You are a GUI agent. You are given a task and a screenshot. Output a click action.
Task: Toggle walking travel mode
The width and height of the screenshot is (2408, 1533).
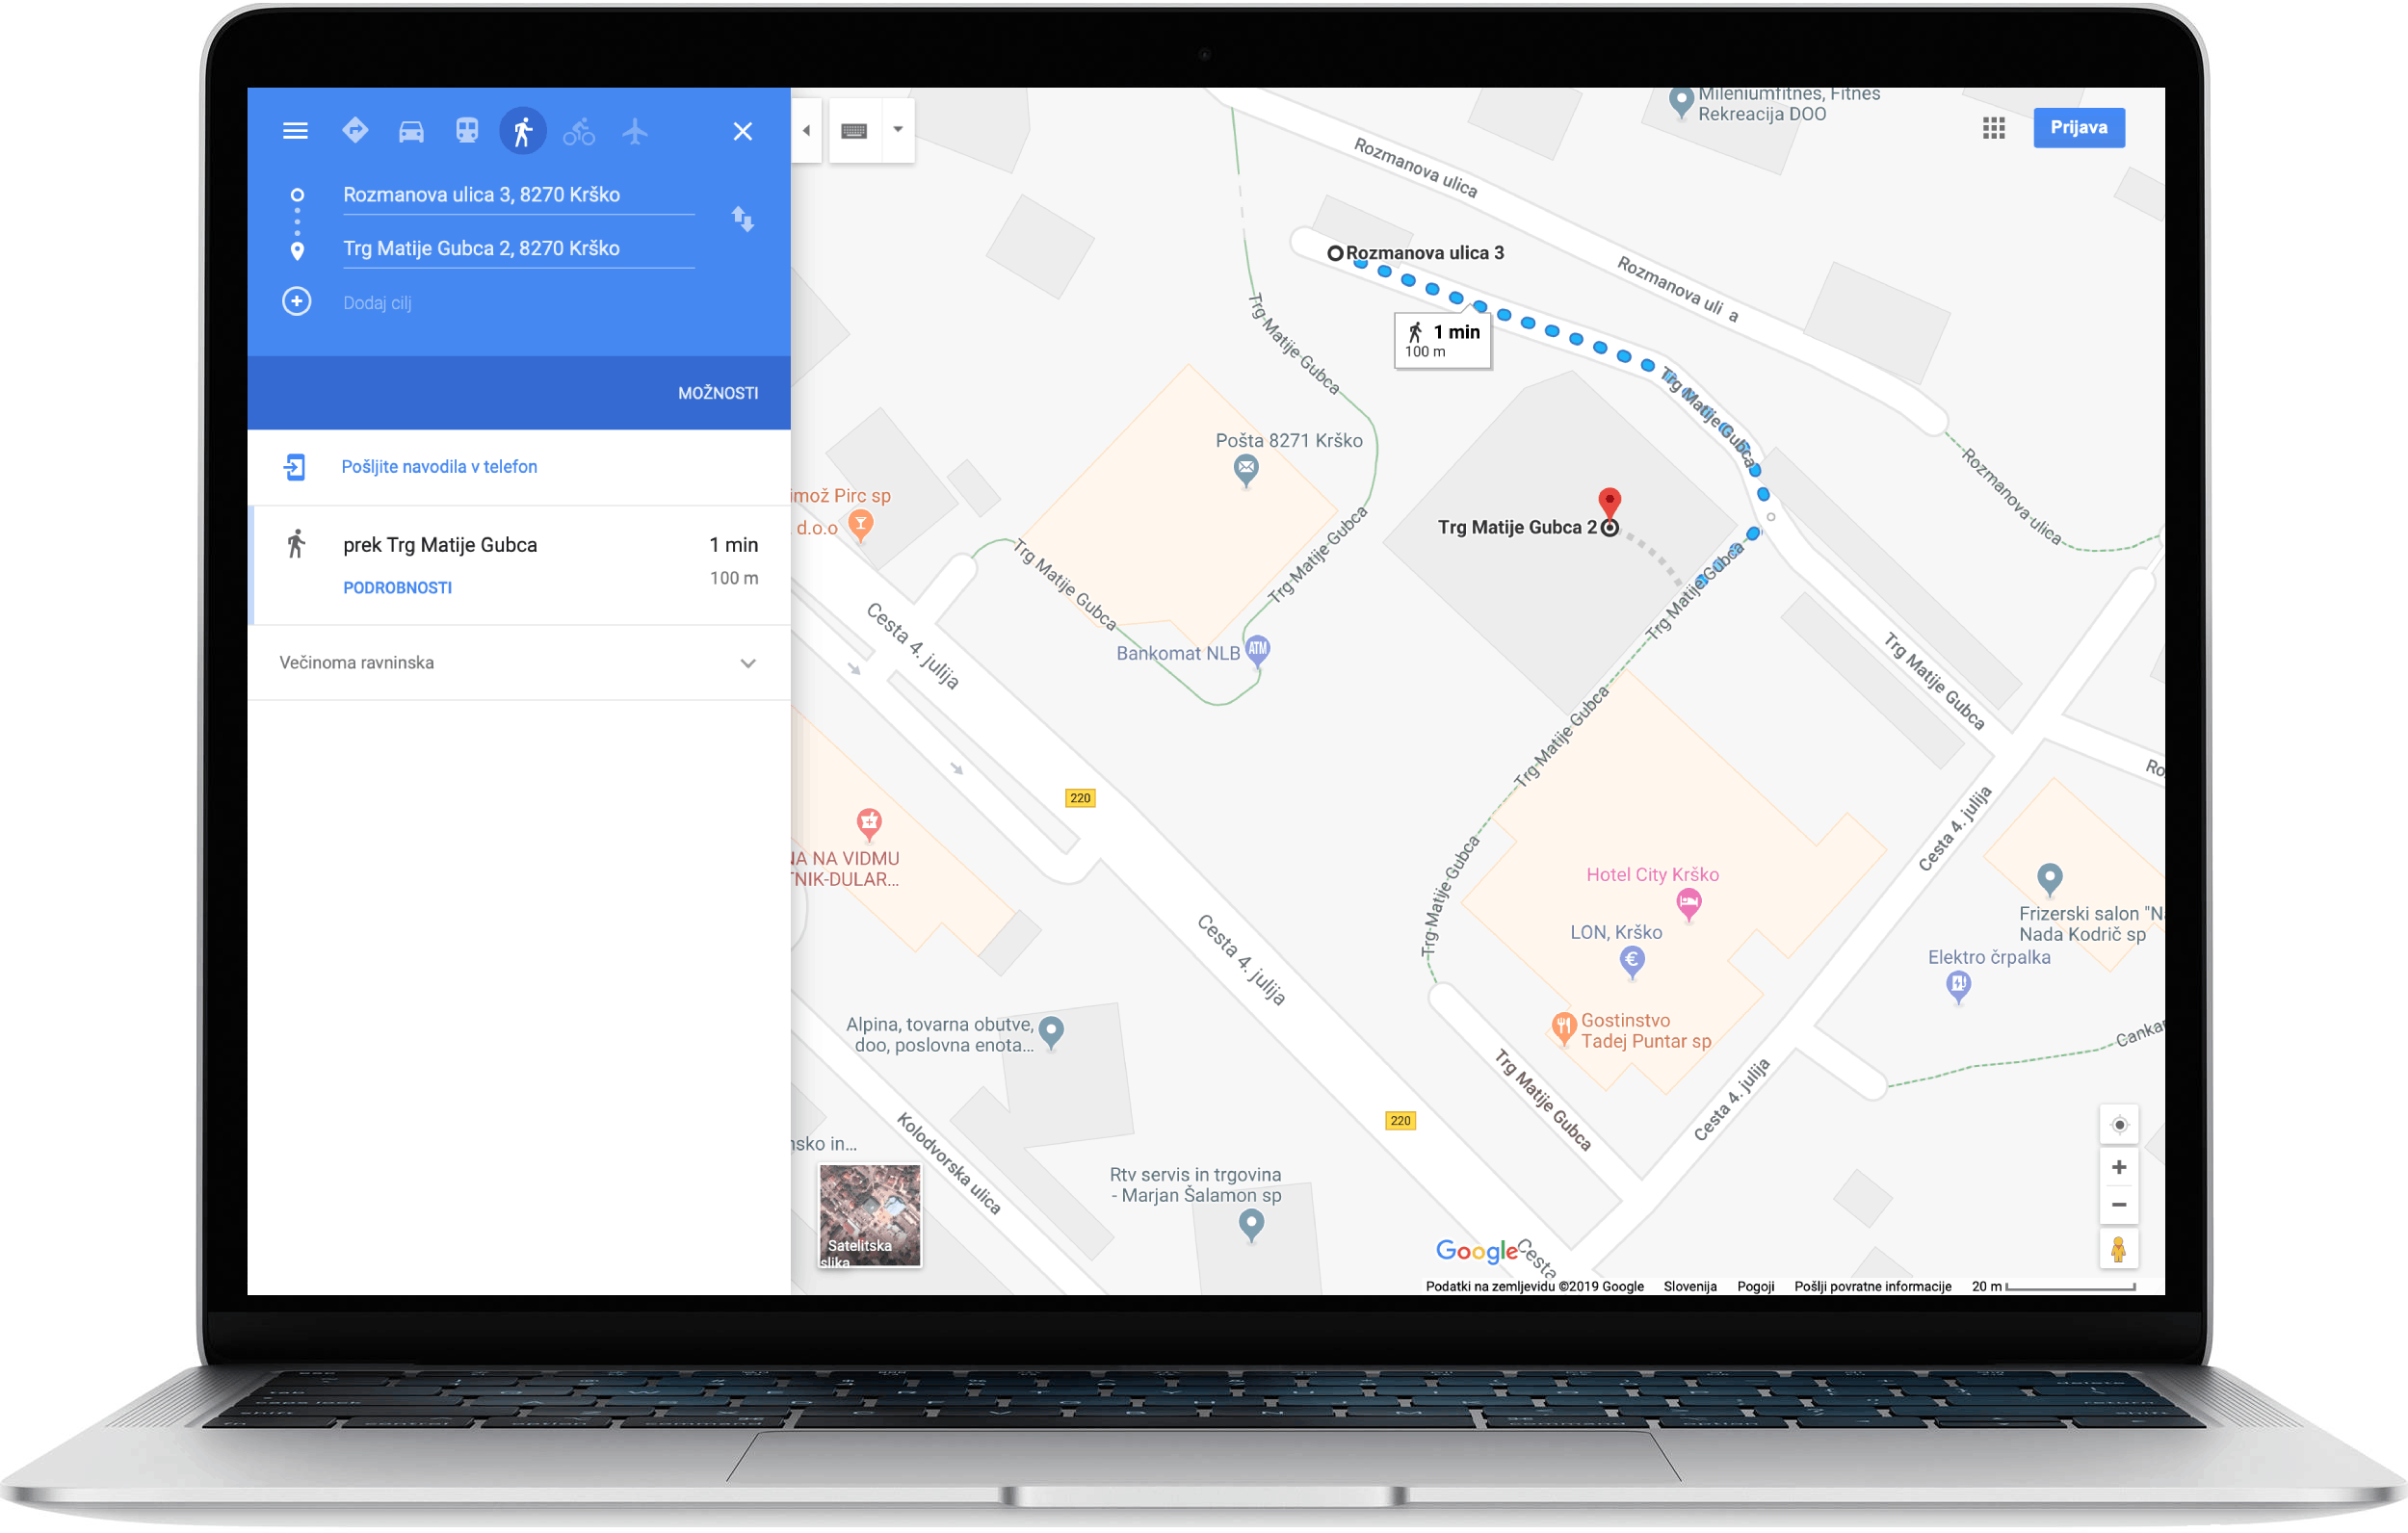(x=523, y=131)
